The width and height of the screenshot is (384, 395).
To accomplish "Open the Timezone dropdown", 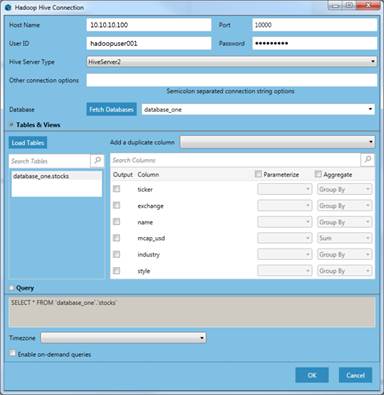I will pyautogui.click(x=123, y=338).
